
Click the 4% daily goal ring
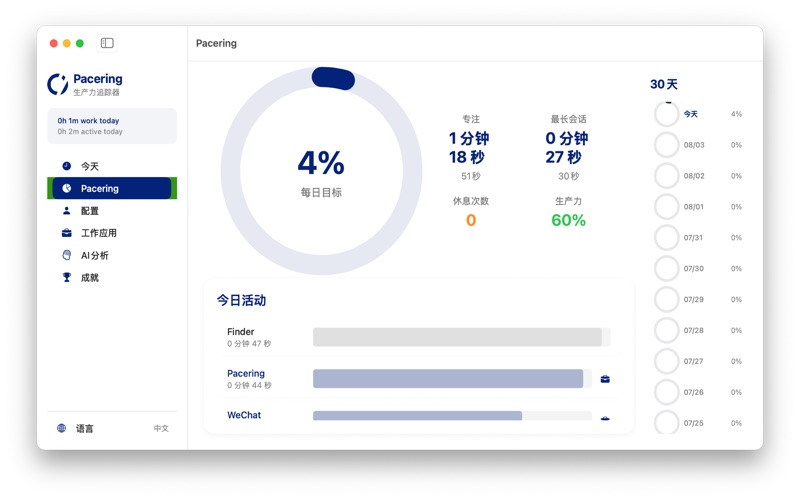coord(321,171)
